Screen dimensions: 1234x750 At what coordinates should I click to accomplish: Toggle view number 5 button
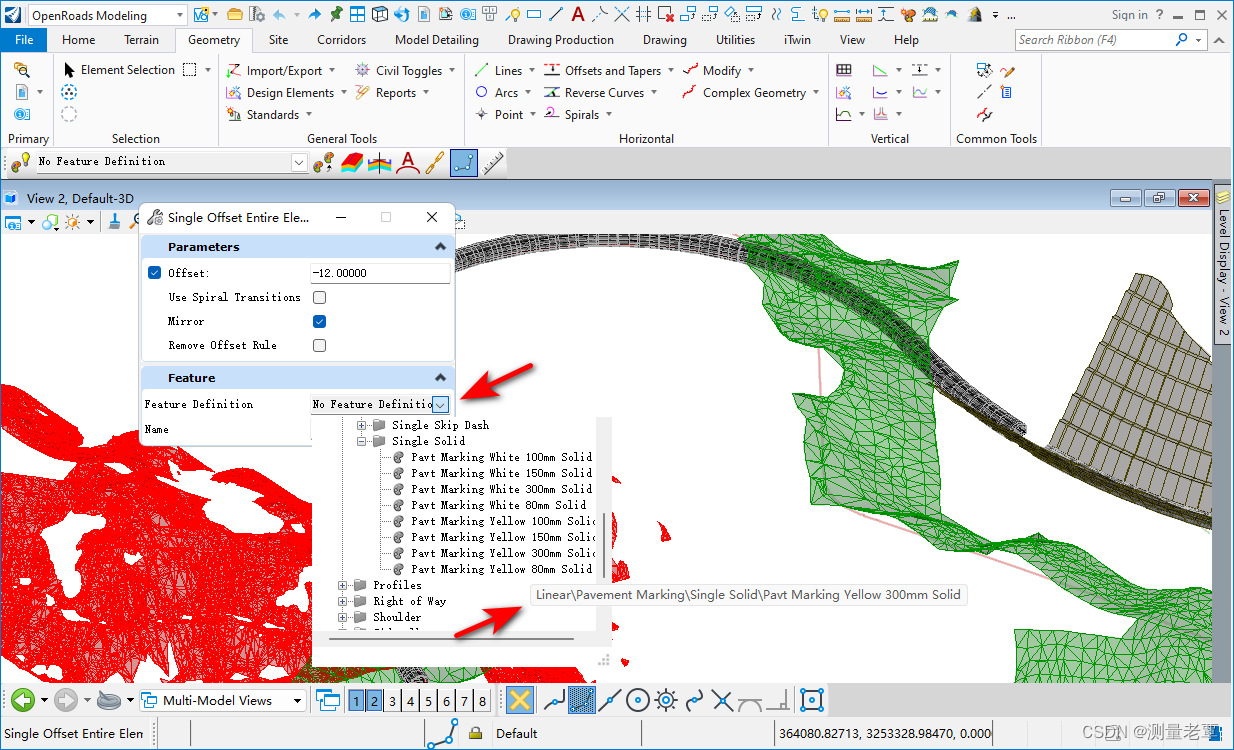coord(429,701)
